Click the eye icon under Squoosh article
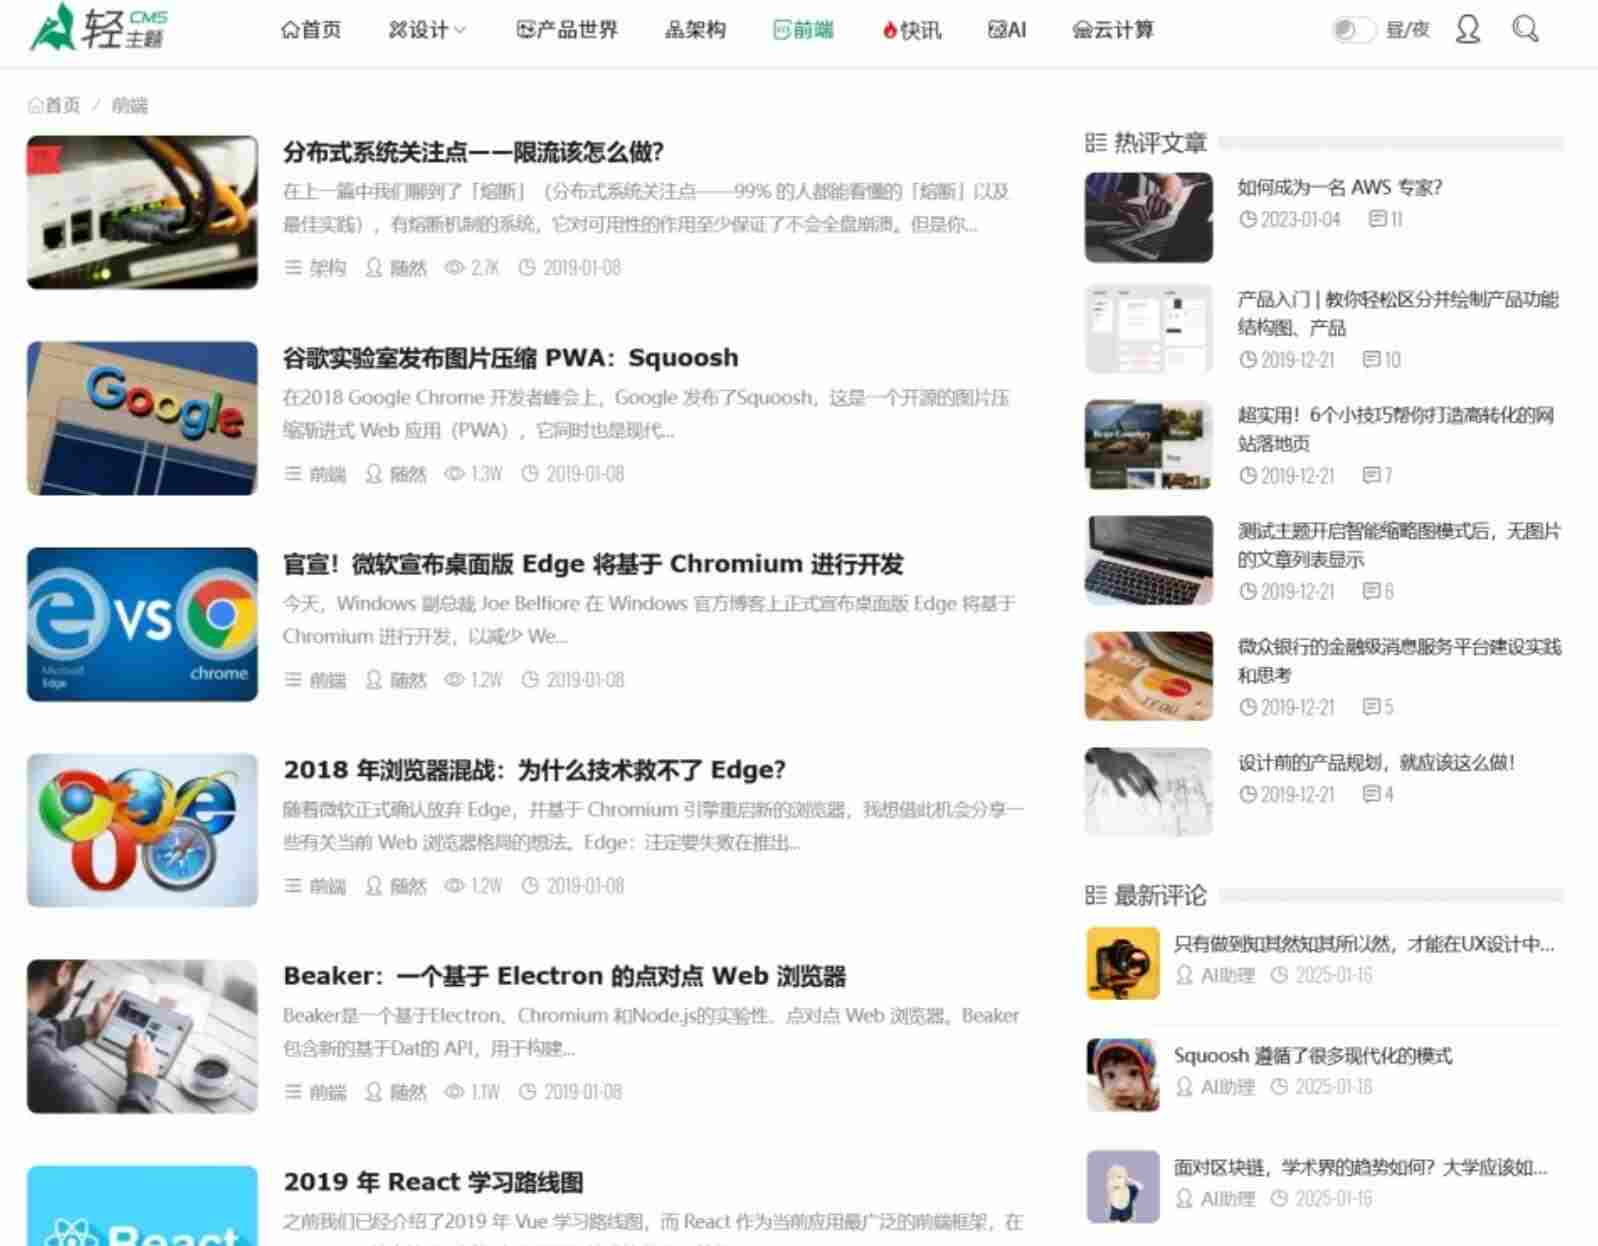Screen dimensions: 1598x1246 [x=454, y=474]
